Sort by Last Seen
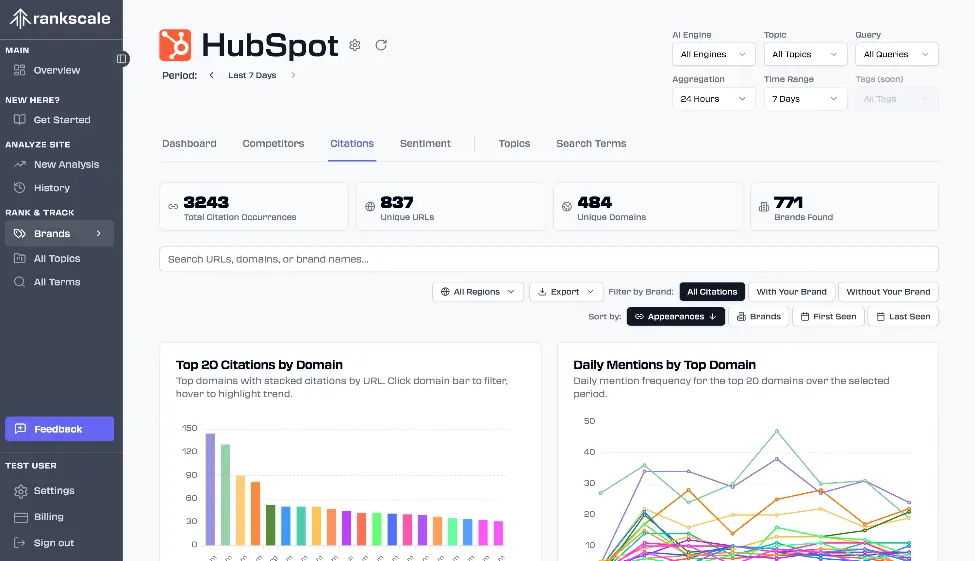This screenshot has width=975, height=561. tap(903, 317)
